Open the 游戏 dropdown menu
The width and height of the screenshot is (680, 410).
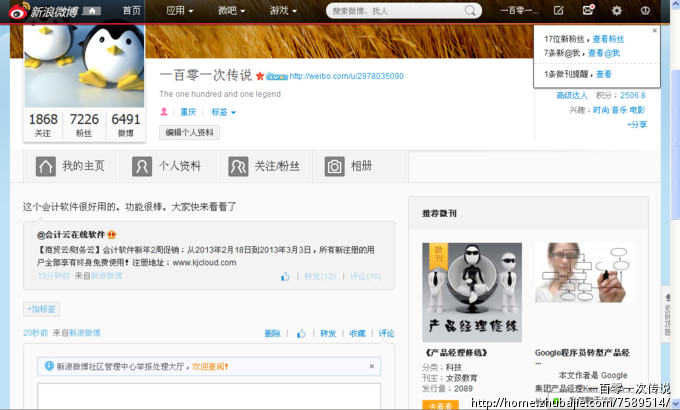[x=283, y=11]
